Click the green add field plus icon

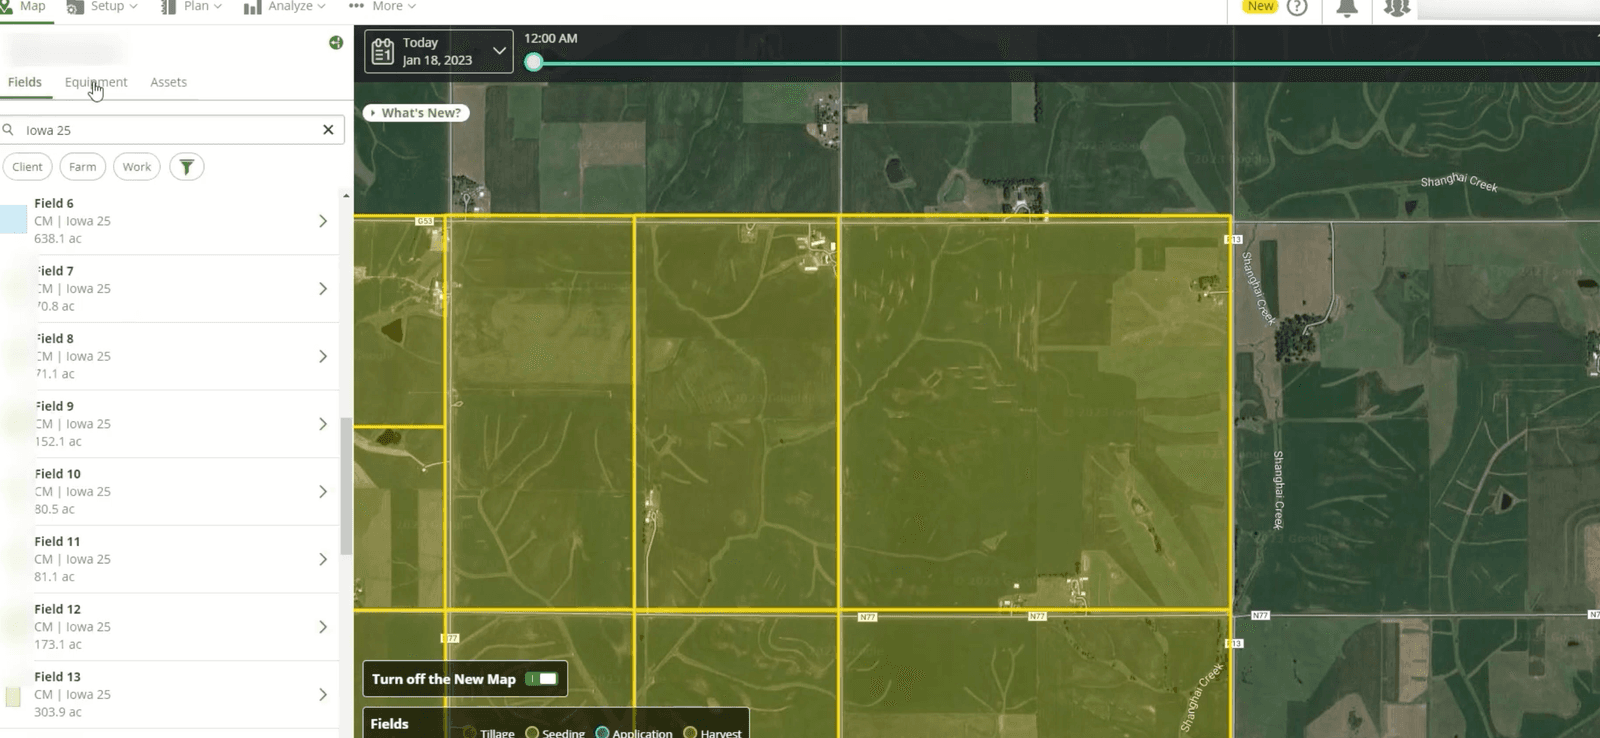pos(336,43)
